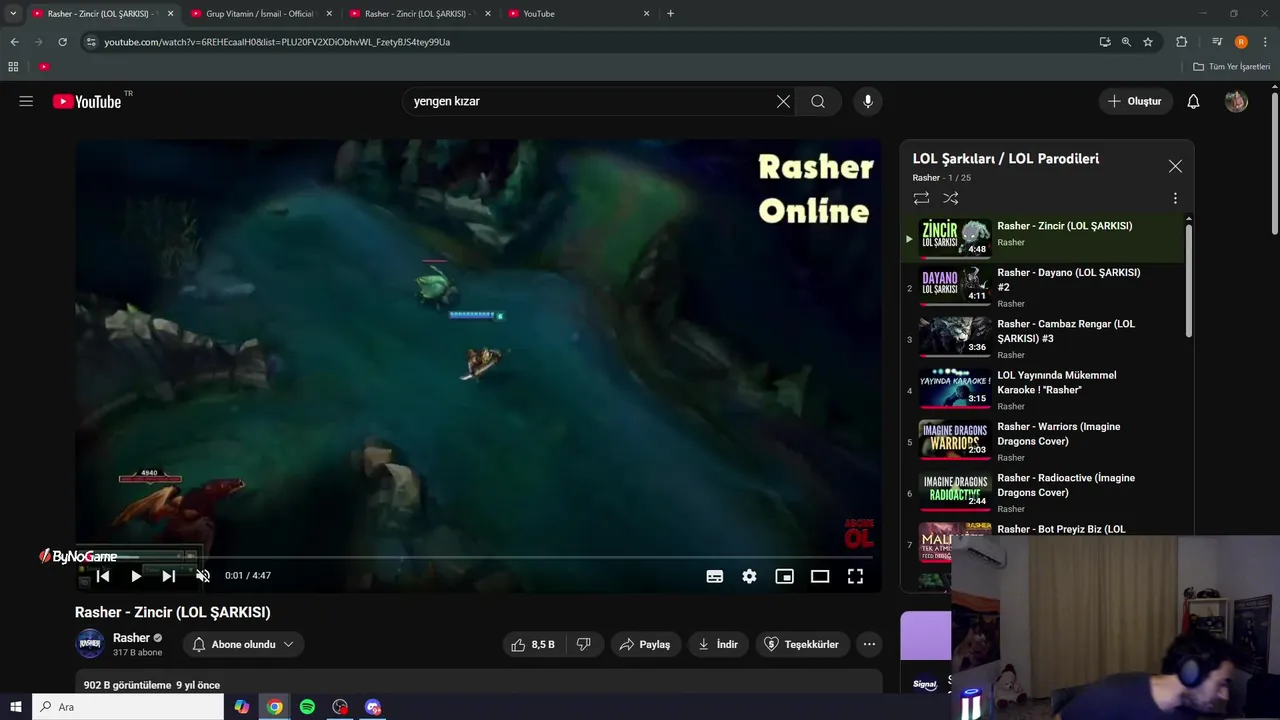Open a new browser tab

point(670,14)
